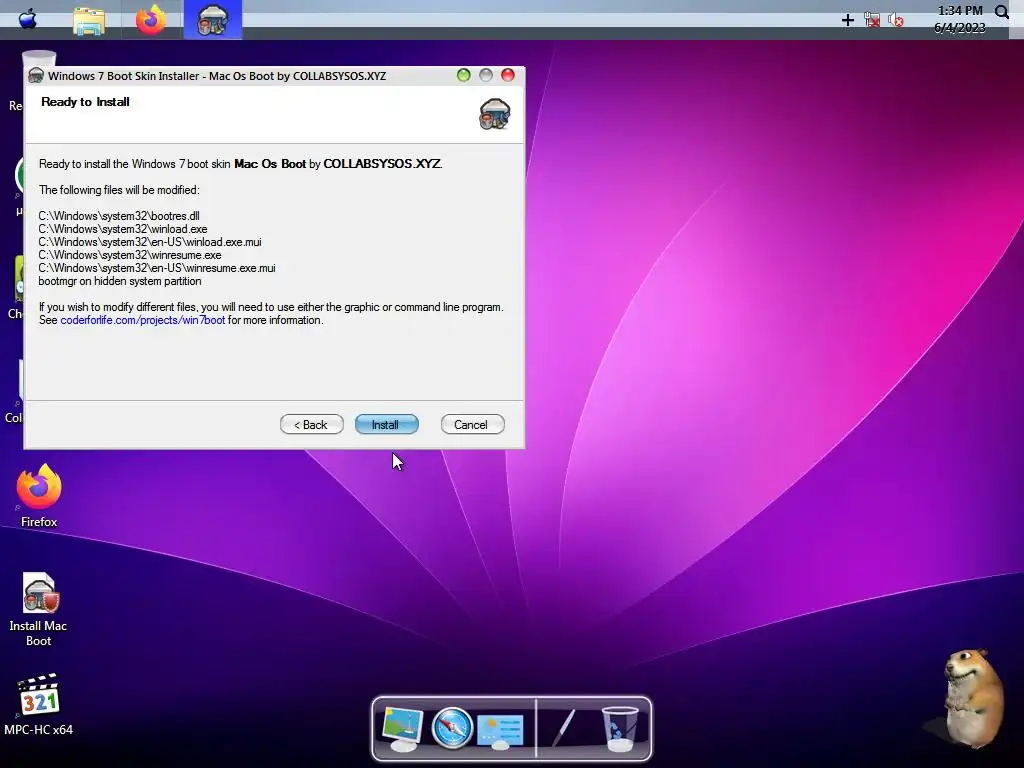Open the file explorer icon in the top bar

pos(89,21)
